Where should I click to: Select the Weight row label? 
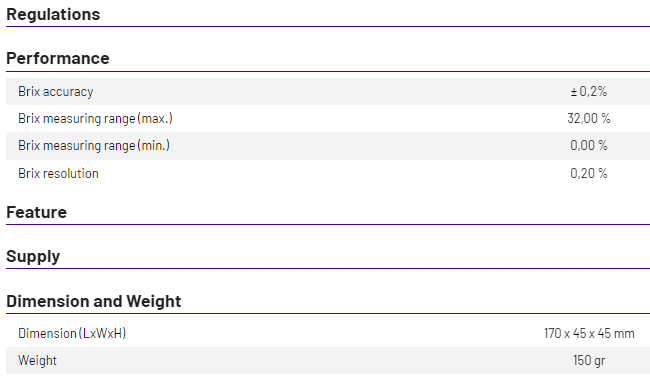pos(37,360)
